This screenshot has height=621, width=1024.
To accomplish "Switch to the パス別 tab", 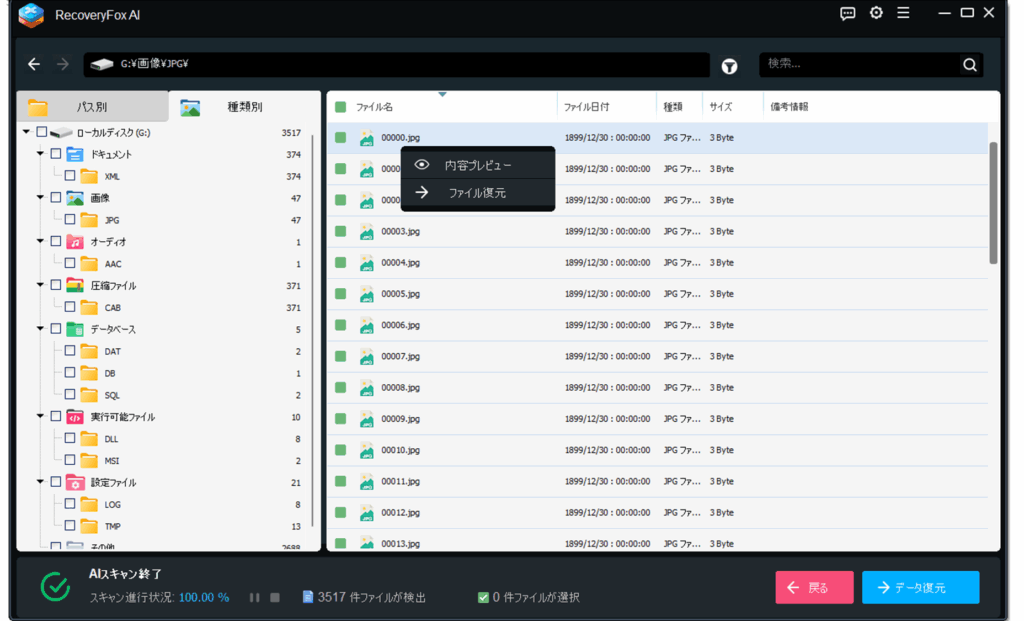I will [x=92, y=107].
